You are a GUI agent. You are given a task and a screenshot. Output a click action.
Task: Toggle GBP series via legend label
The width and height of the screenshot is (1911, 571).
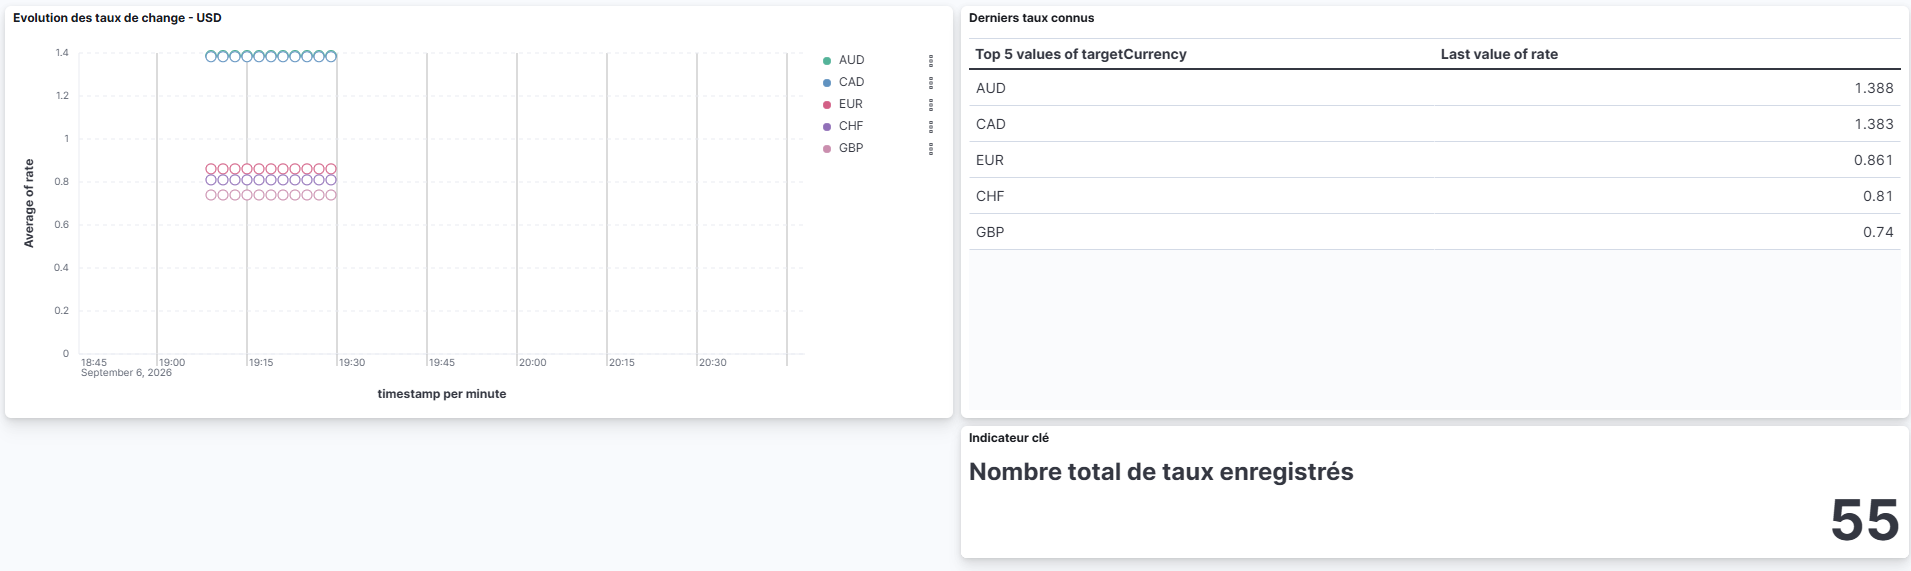pyautogui.click(x=851, y=148)
